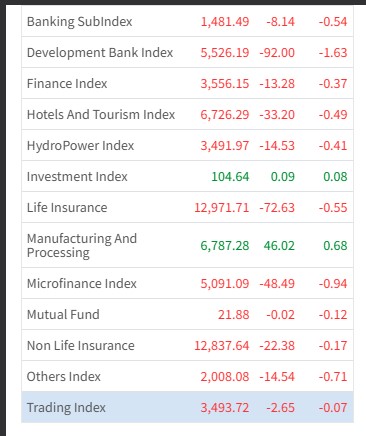366x436 pixels.
Task: Click the -0.07 Trading Index percent change
Action: point(333,408)
